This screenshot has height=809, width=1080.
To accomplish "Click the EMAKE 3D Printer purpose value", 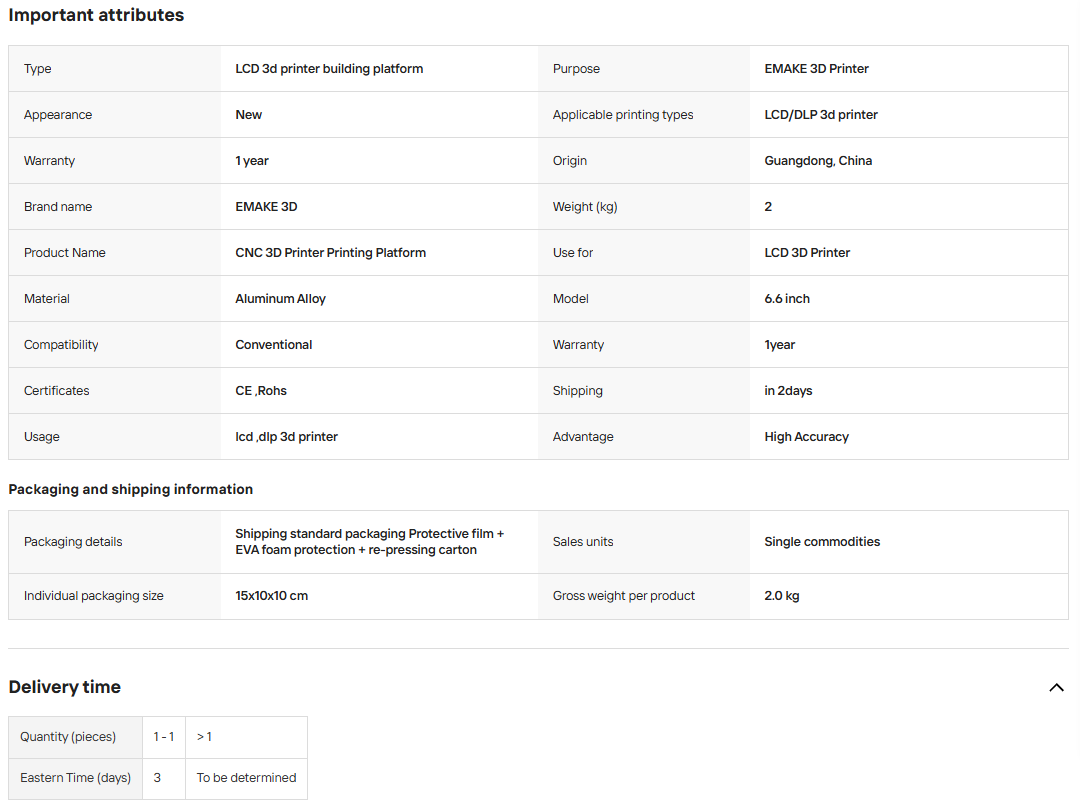I will click(816, 69).
